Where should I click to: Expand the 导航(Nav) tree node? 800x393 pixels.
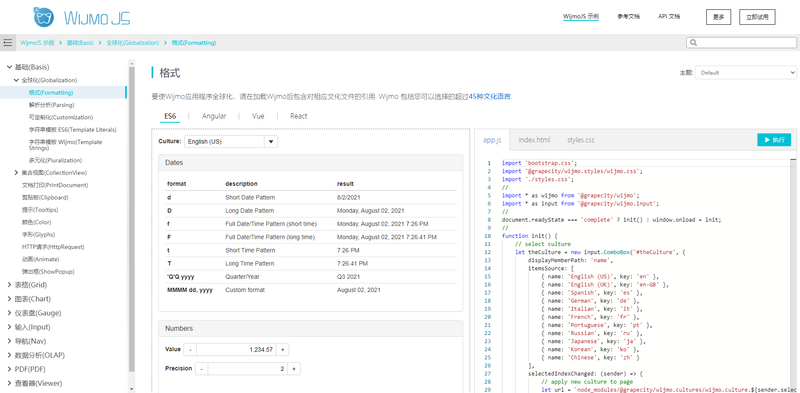click(9, 341)
